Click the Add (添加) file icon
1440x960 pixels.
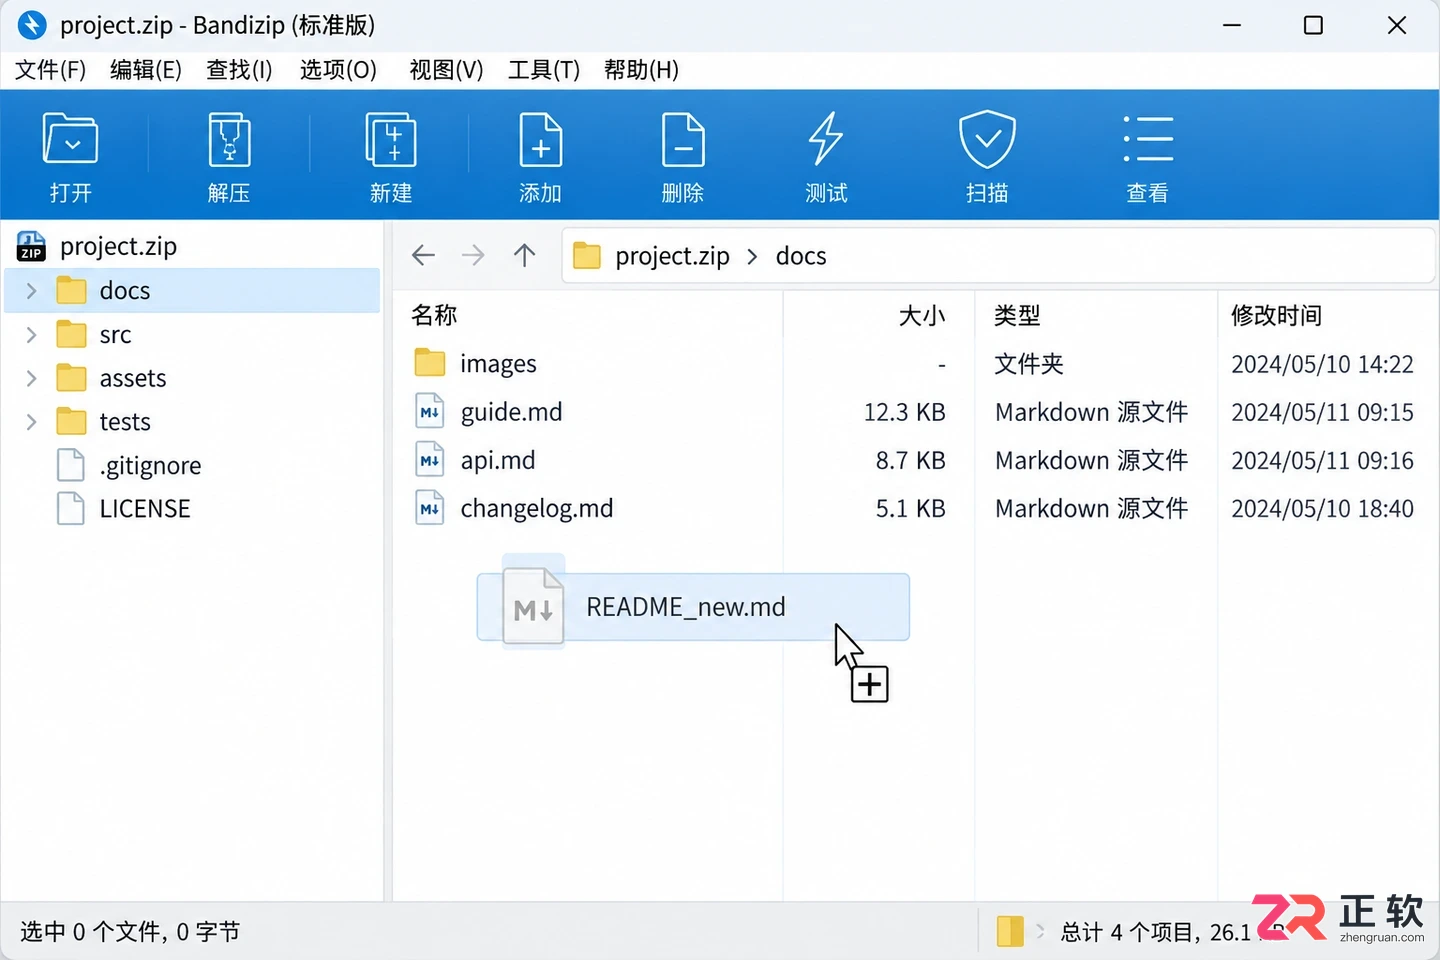[541, 139]
